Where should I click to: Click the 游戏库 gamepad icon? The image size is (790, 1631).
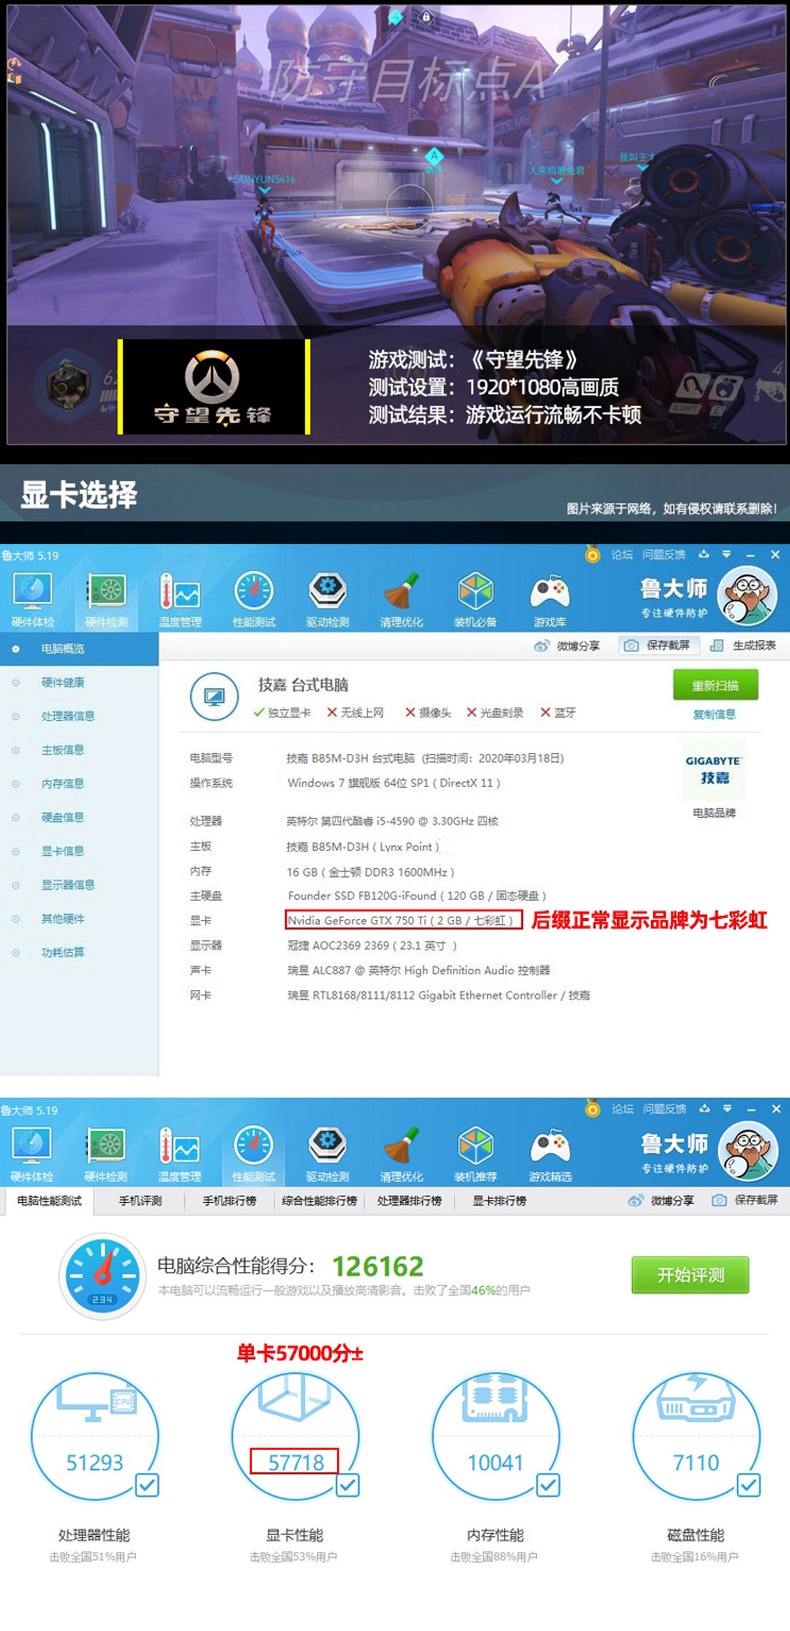[549, 597]
